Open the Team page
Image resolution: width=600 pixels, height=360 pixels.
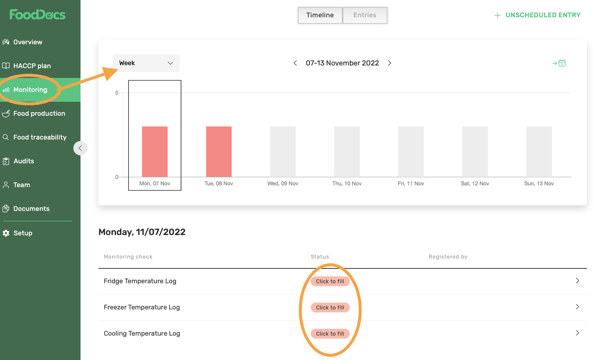21,185
